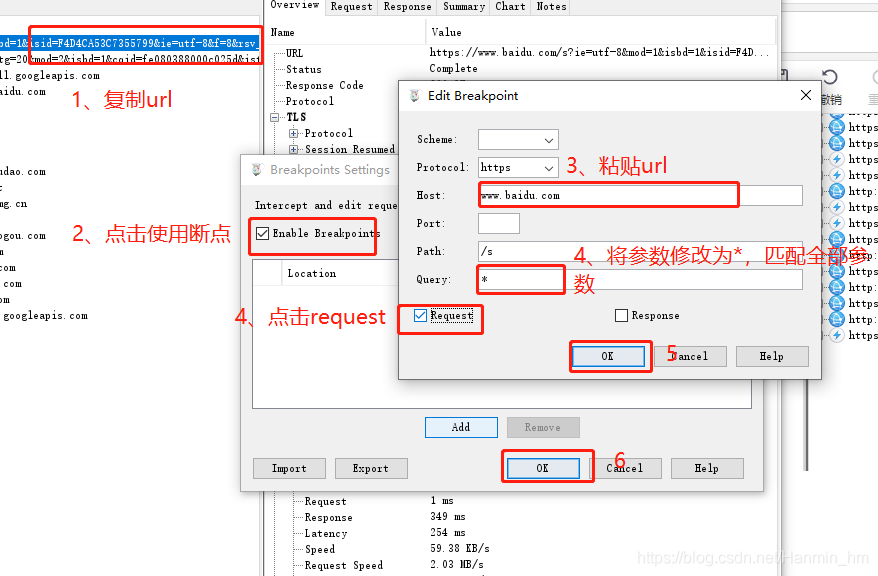Select the Response timing row, 349 ms

(x=329, y=518)
